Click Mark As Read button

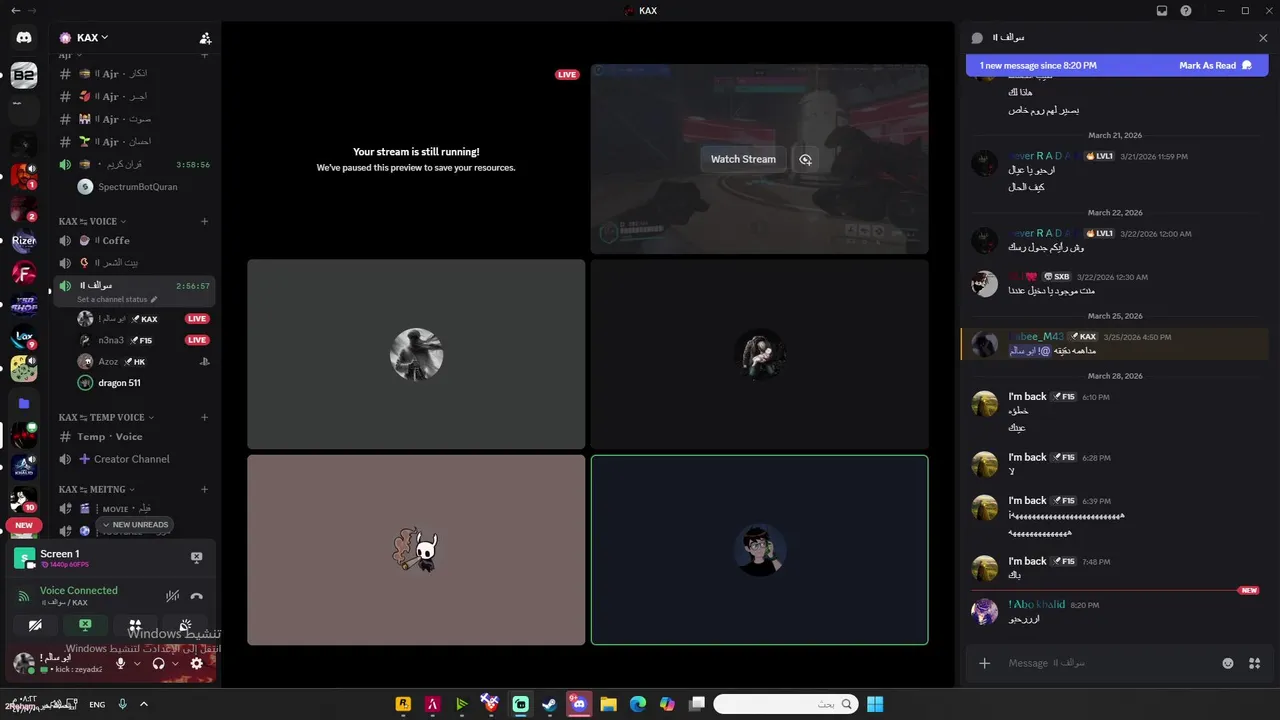(x=1215, y=65)
